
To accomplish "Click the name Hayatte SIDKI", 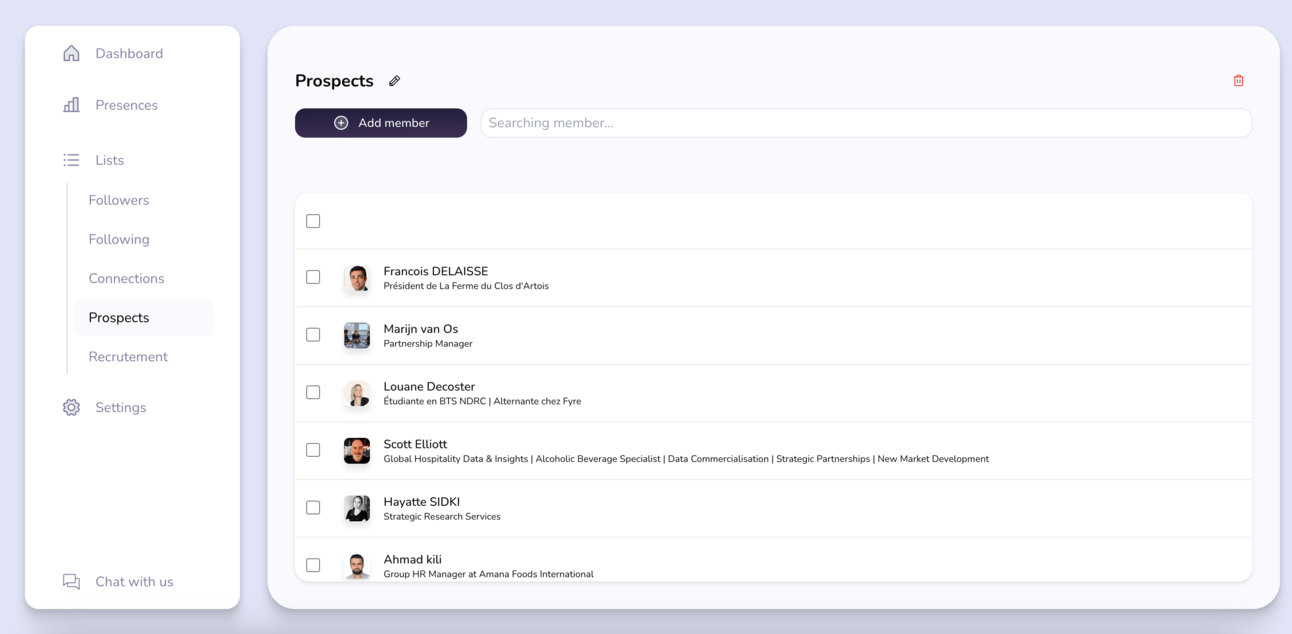I will (x=422, y=502).
